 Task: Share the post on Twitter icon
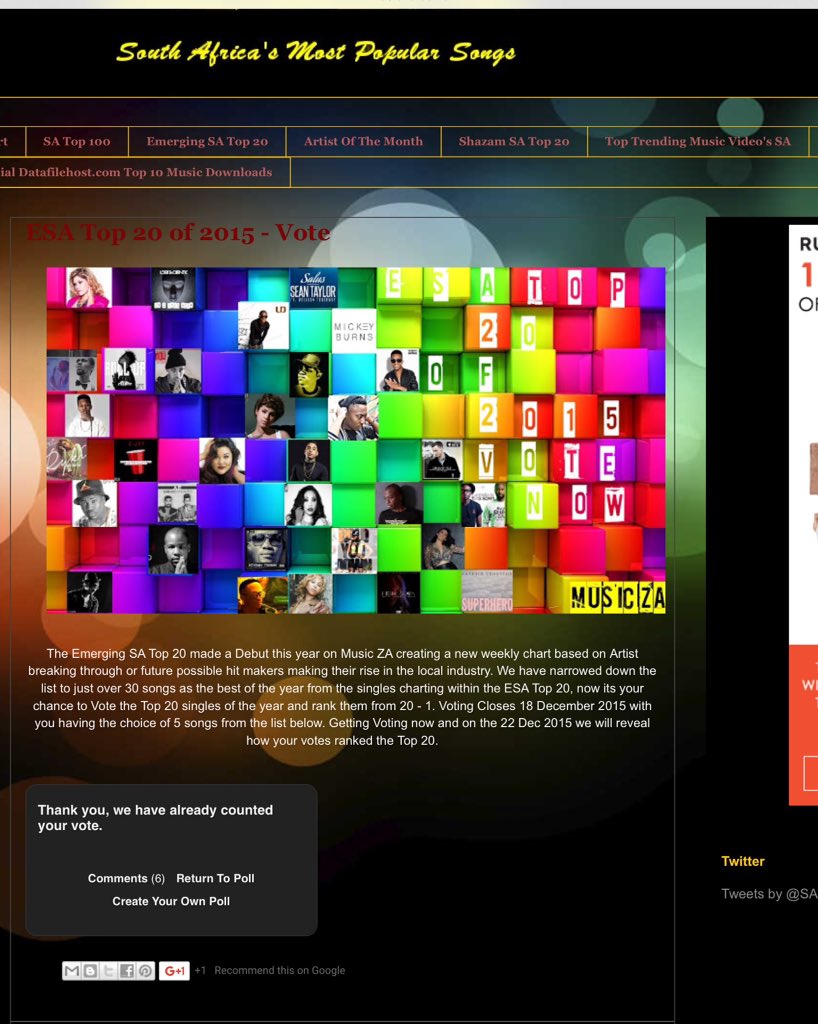(x=108, y=971)
